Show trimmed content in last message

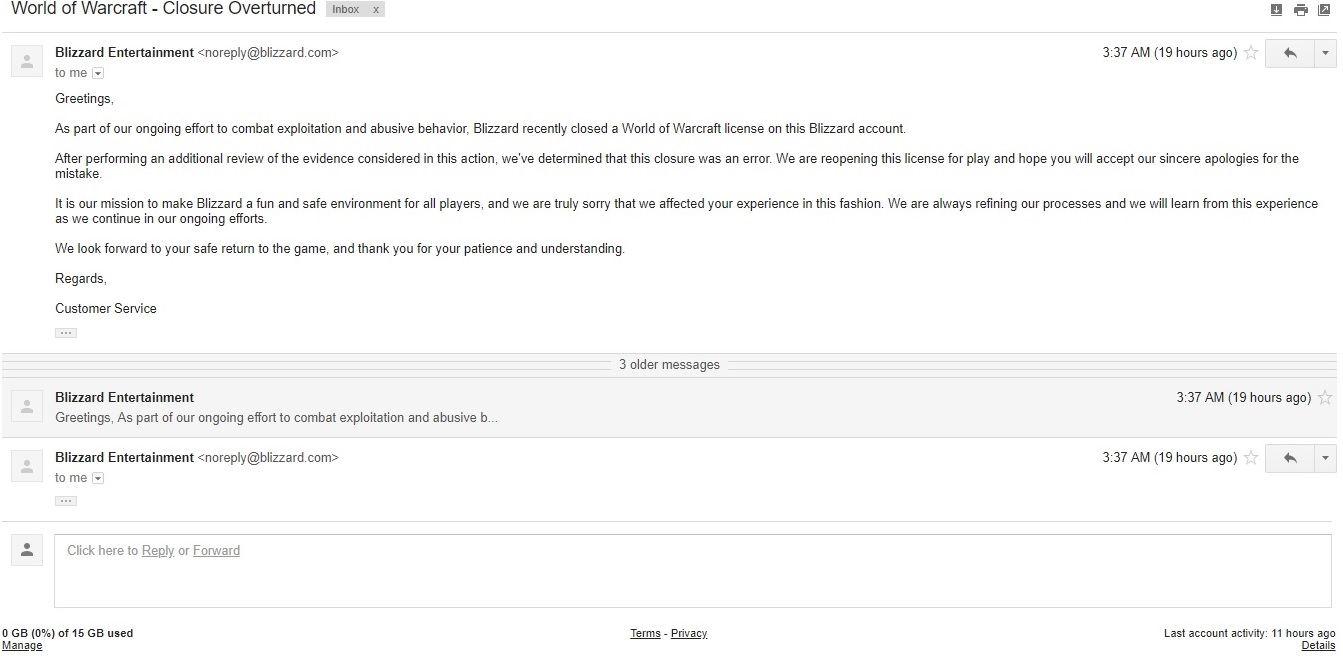tap(66, 501)
